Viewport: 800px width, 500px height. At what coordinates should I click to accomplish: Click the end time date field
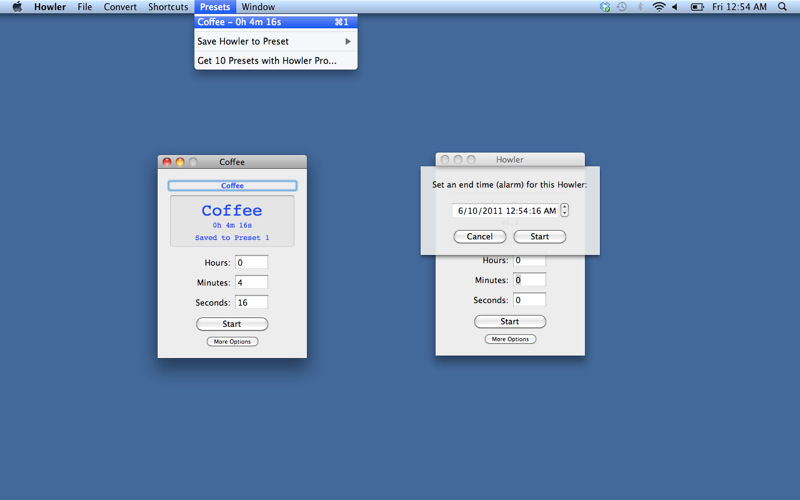point(505,210)
